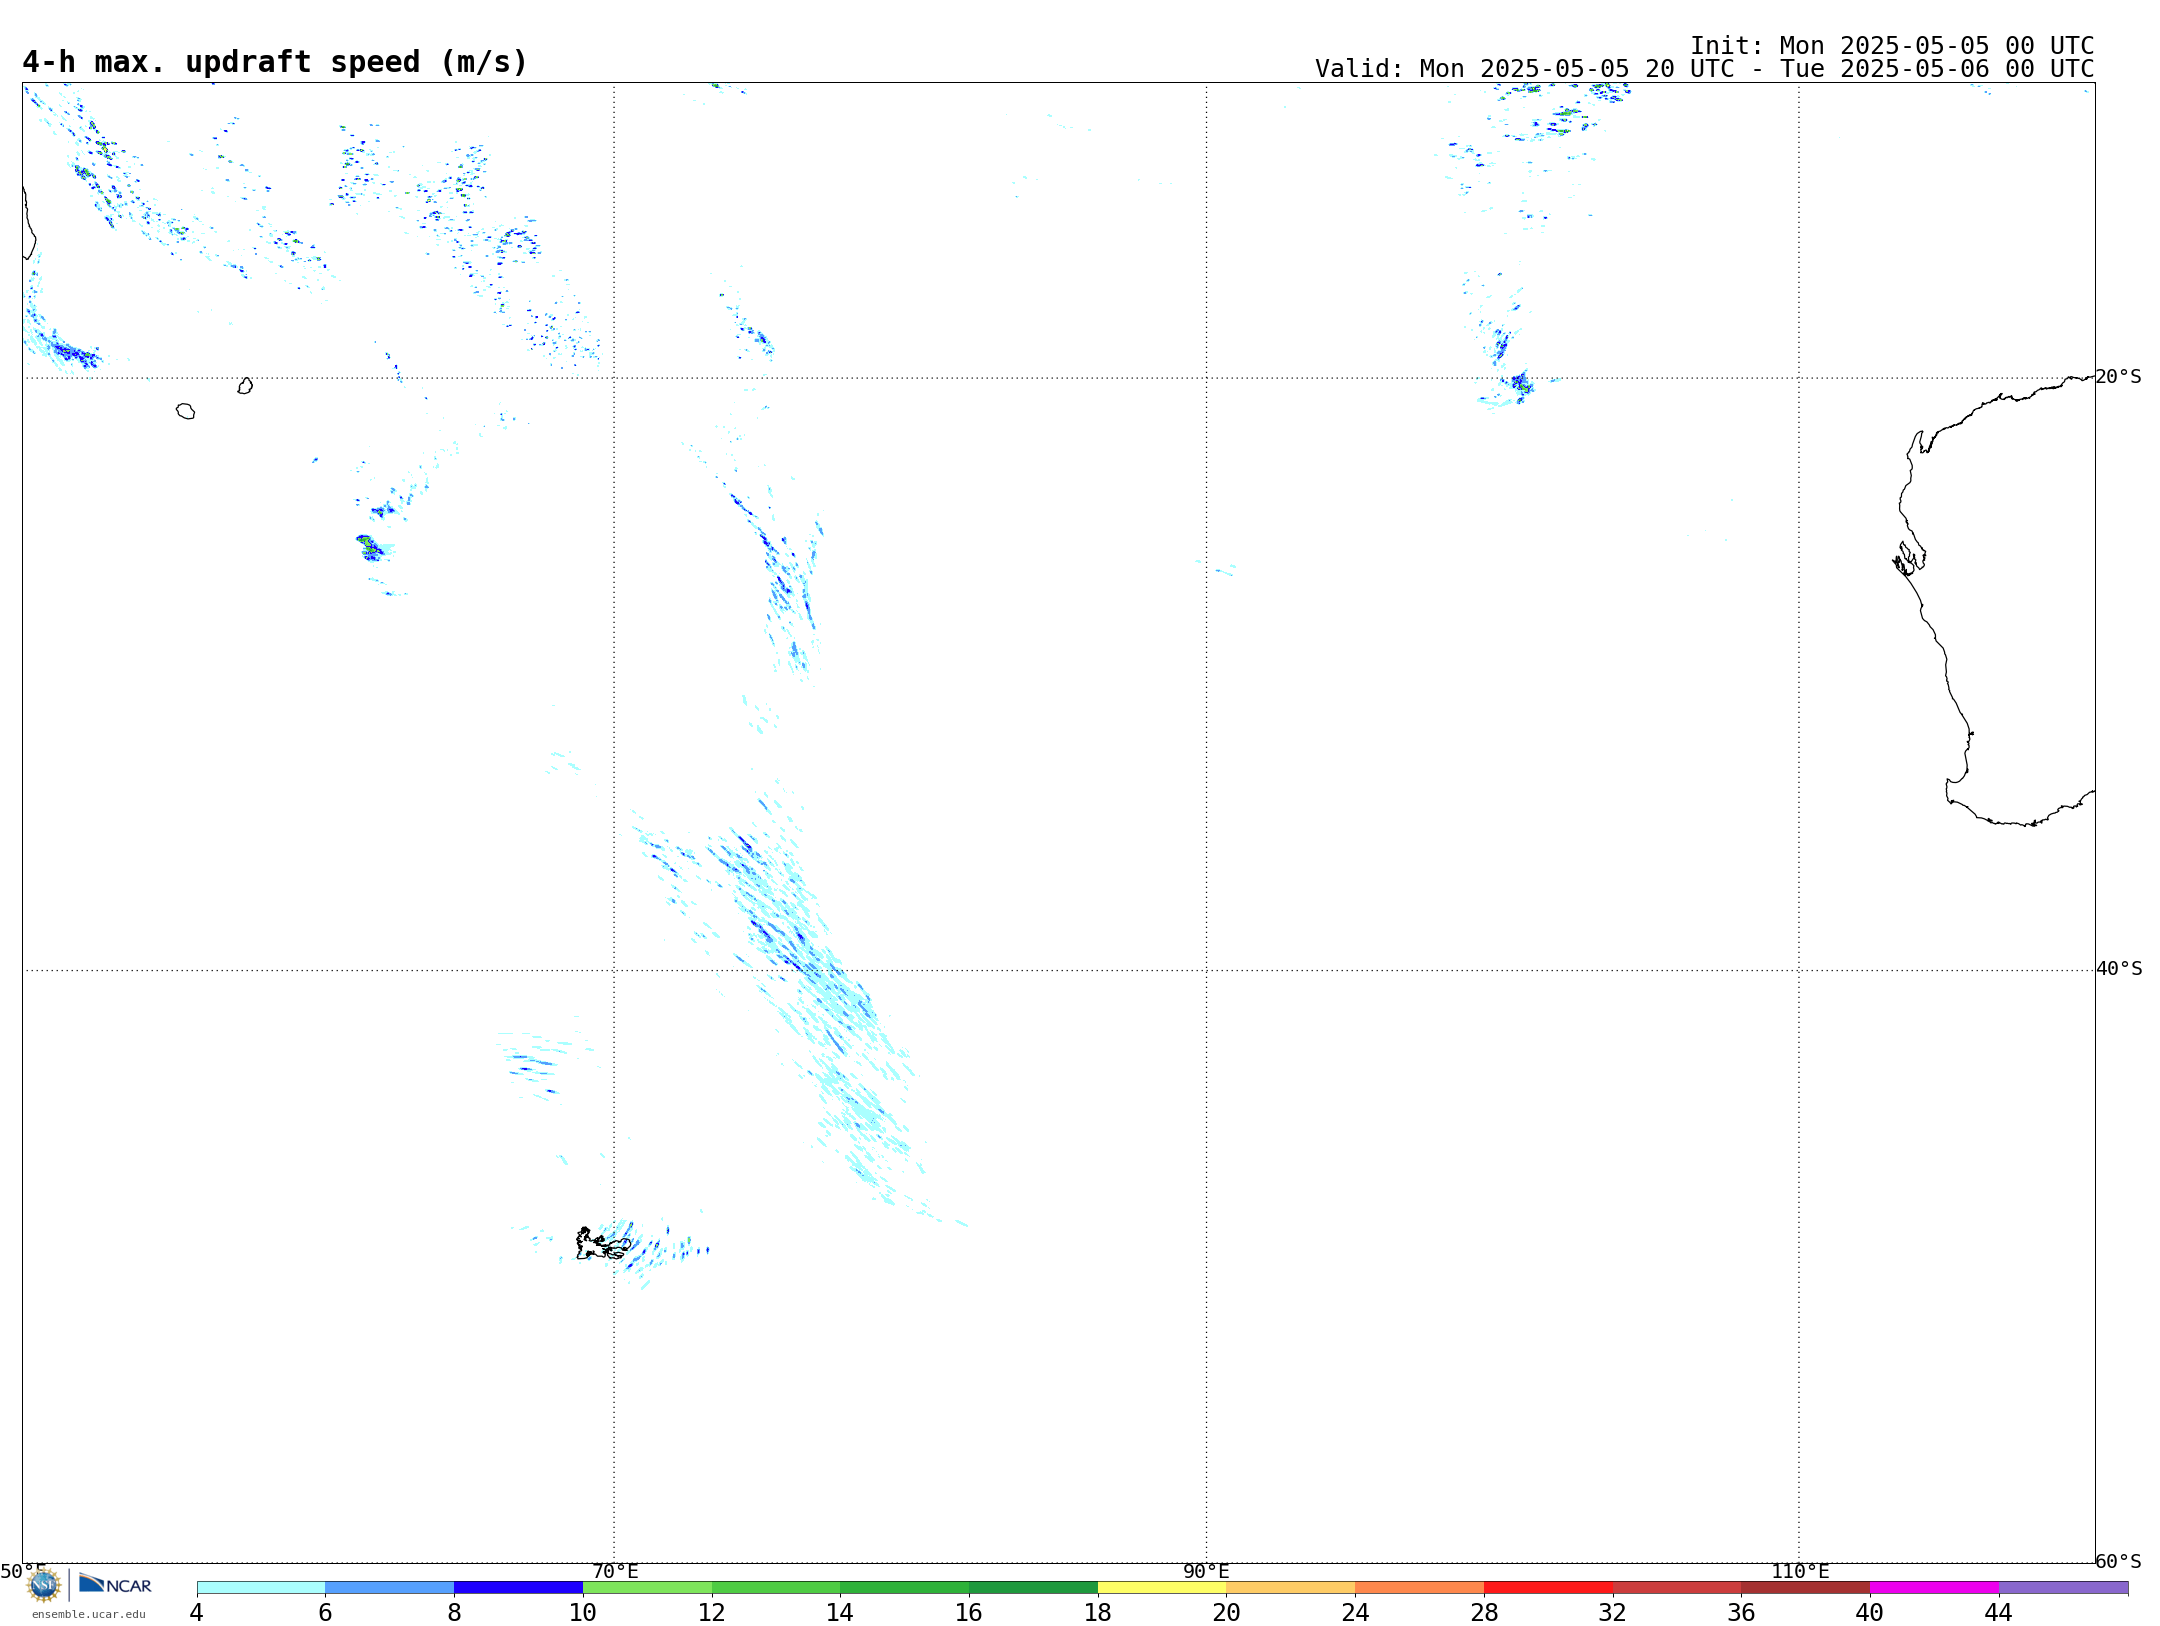Click the colorbar tick label 36

1741,1613
